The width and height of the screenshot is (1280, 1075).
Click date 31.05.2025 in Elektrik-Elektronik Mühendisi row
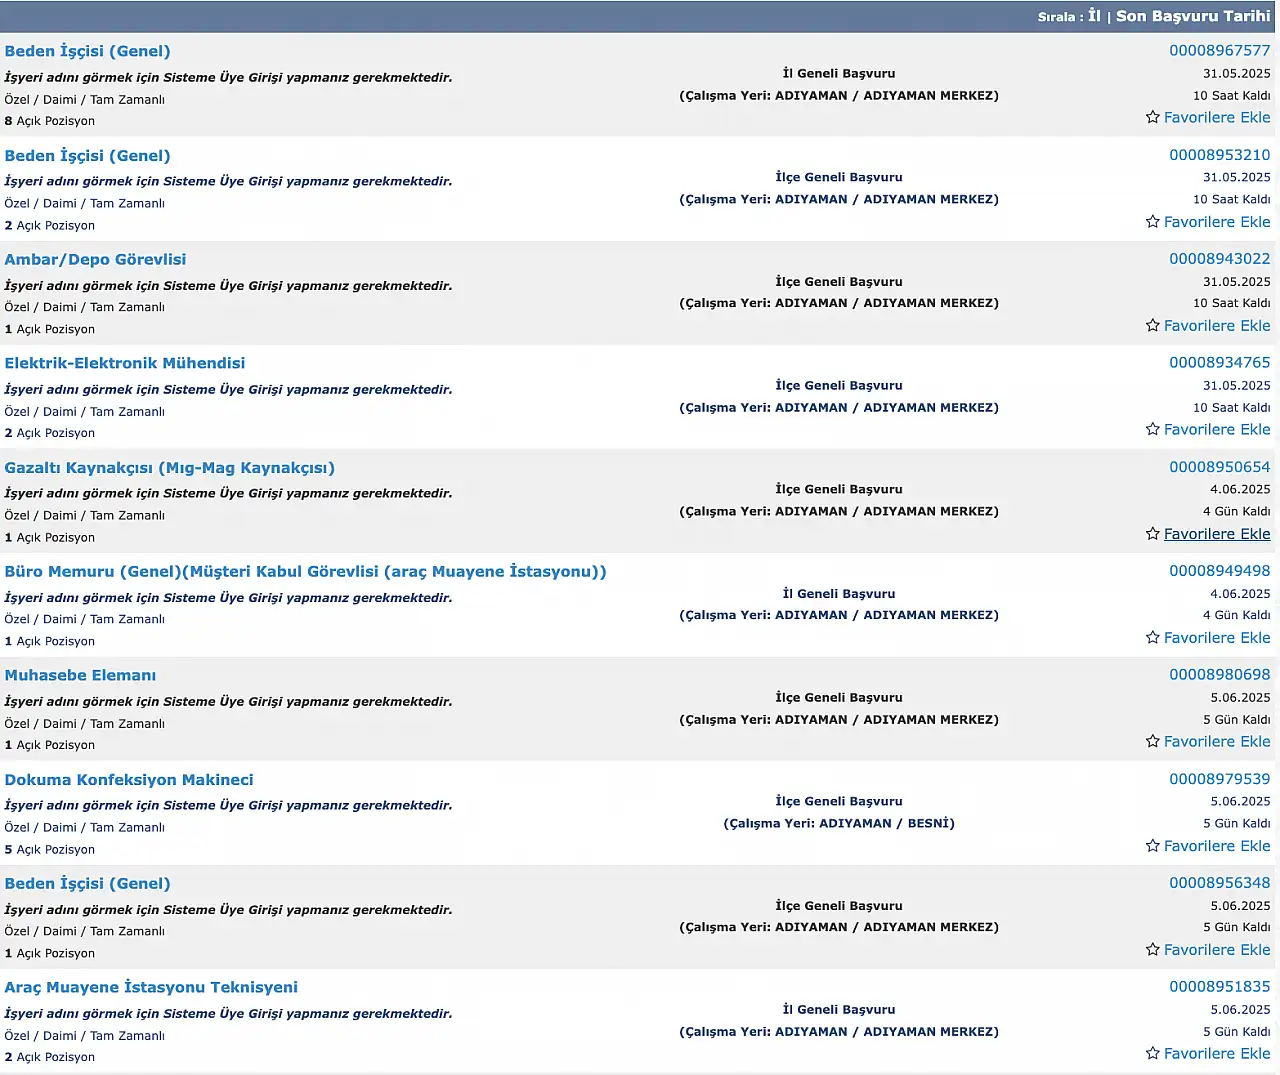1237,386
